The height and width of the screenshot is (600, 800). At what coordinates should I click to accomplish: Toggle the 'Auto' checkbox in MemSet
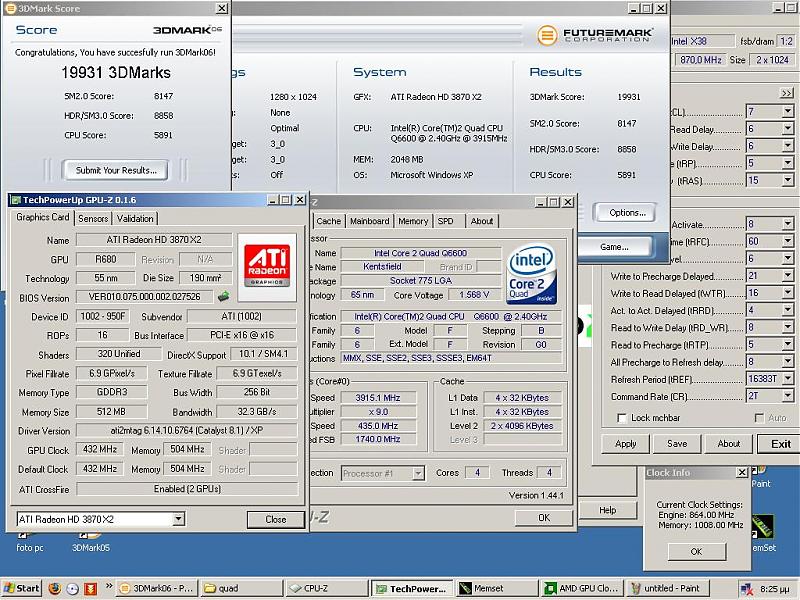[x=759, y=418]
